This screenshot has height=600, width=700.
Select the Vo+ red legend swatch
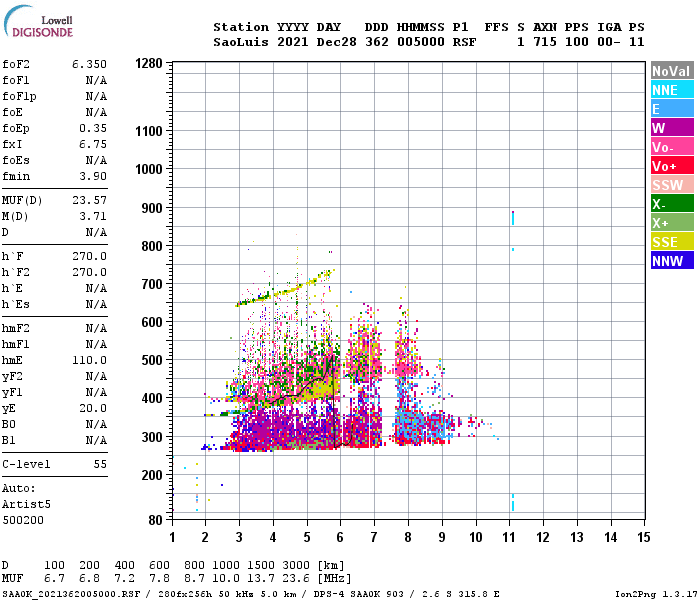point(672,166)
